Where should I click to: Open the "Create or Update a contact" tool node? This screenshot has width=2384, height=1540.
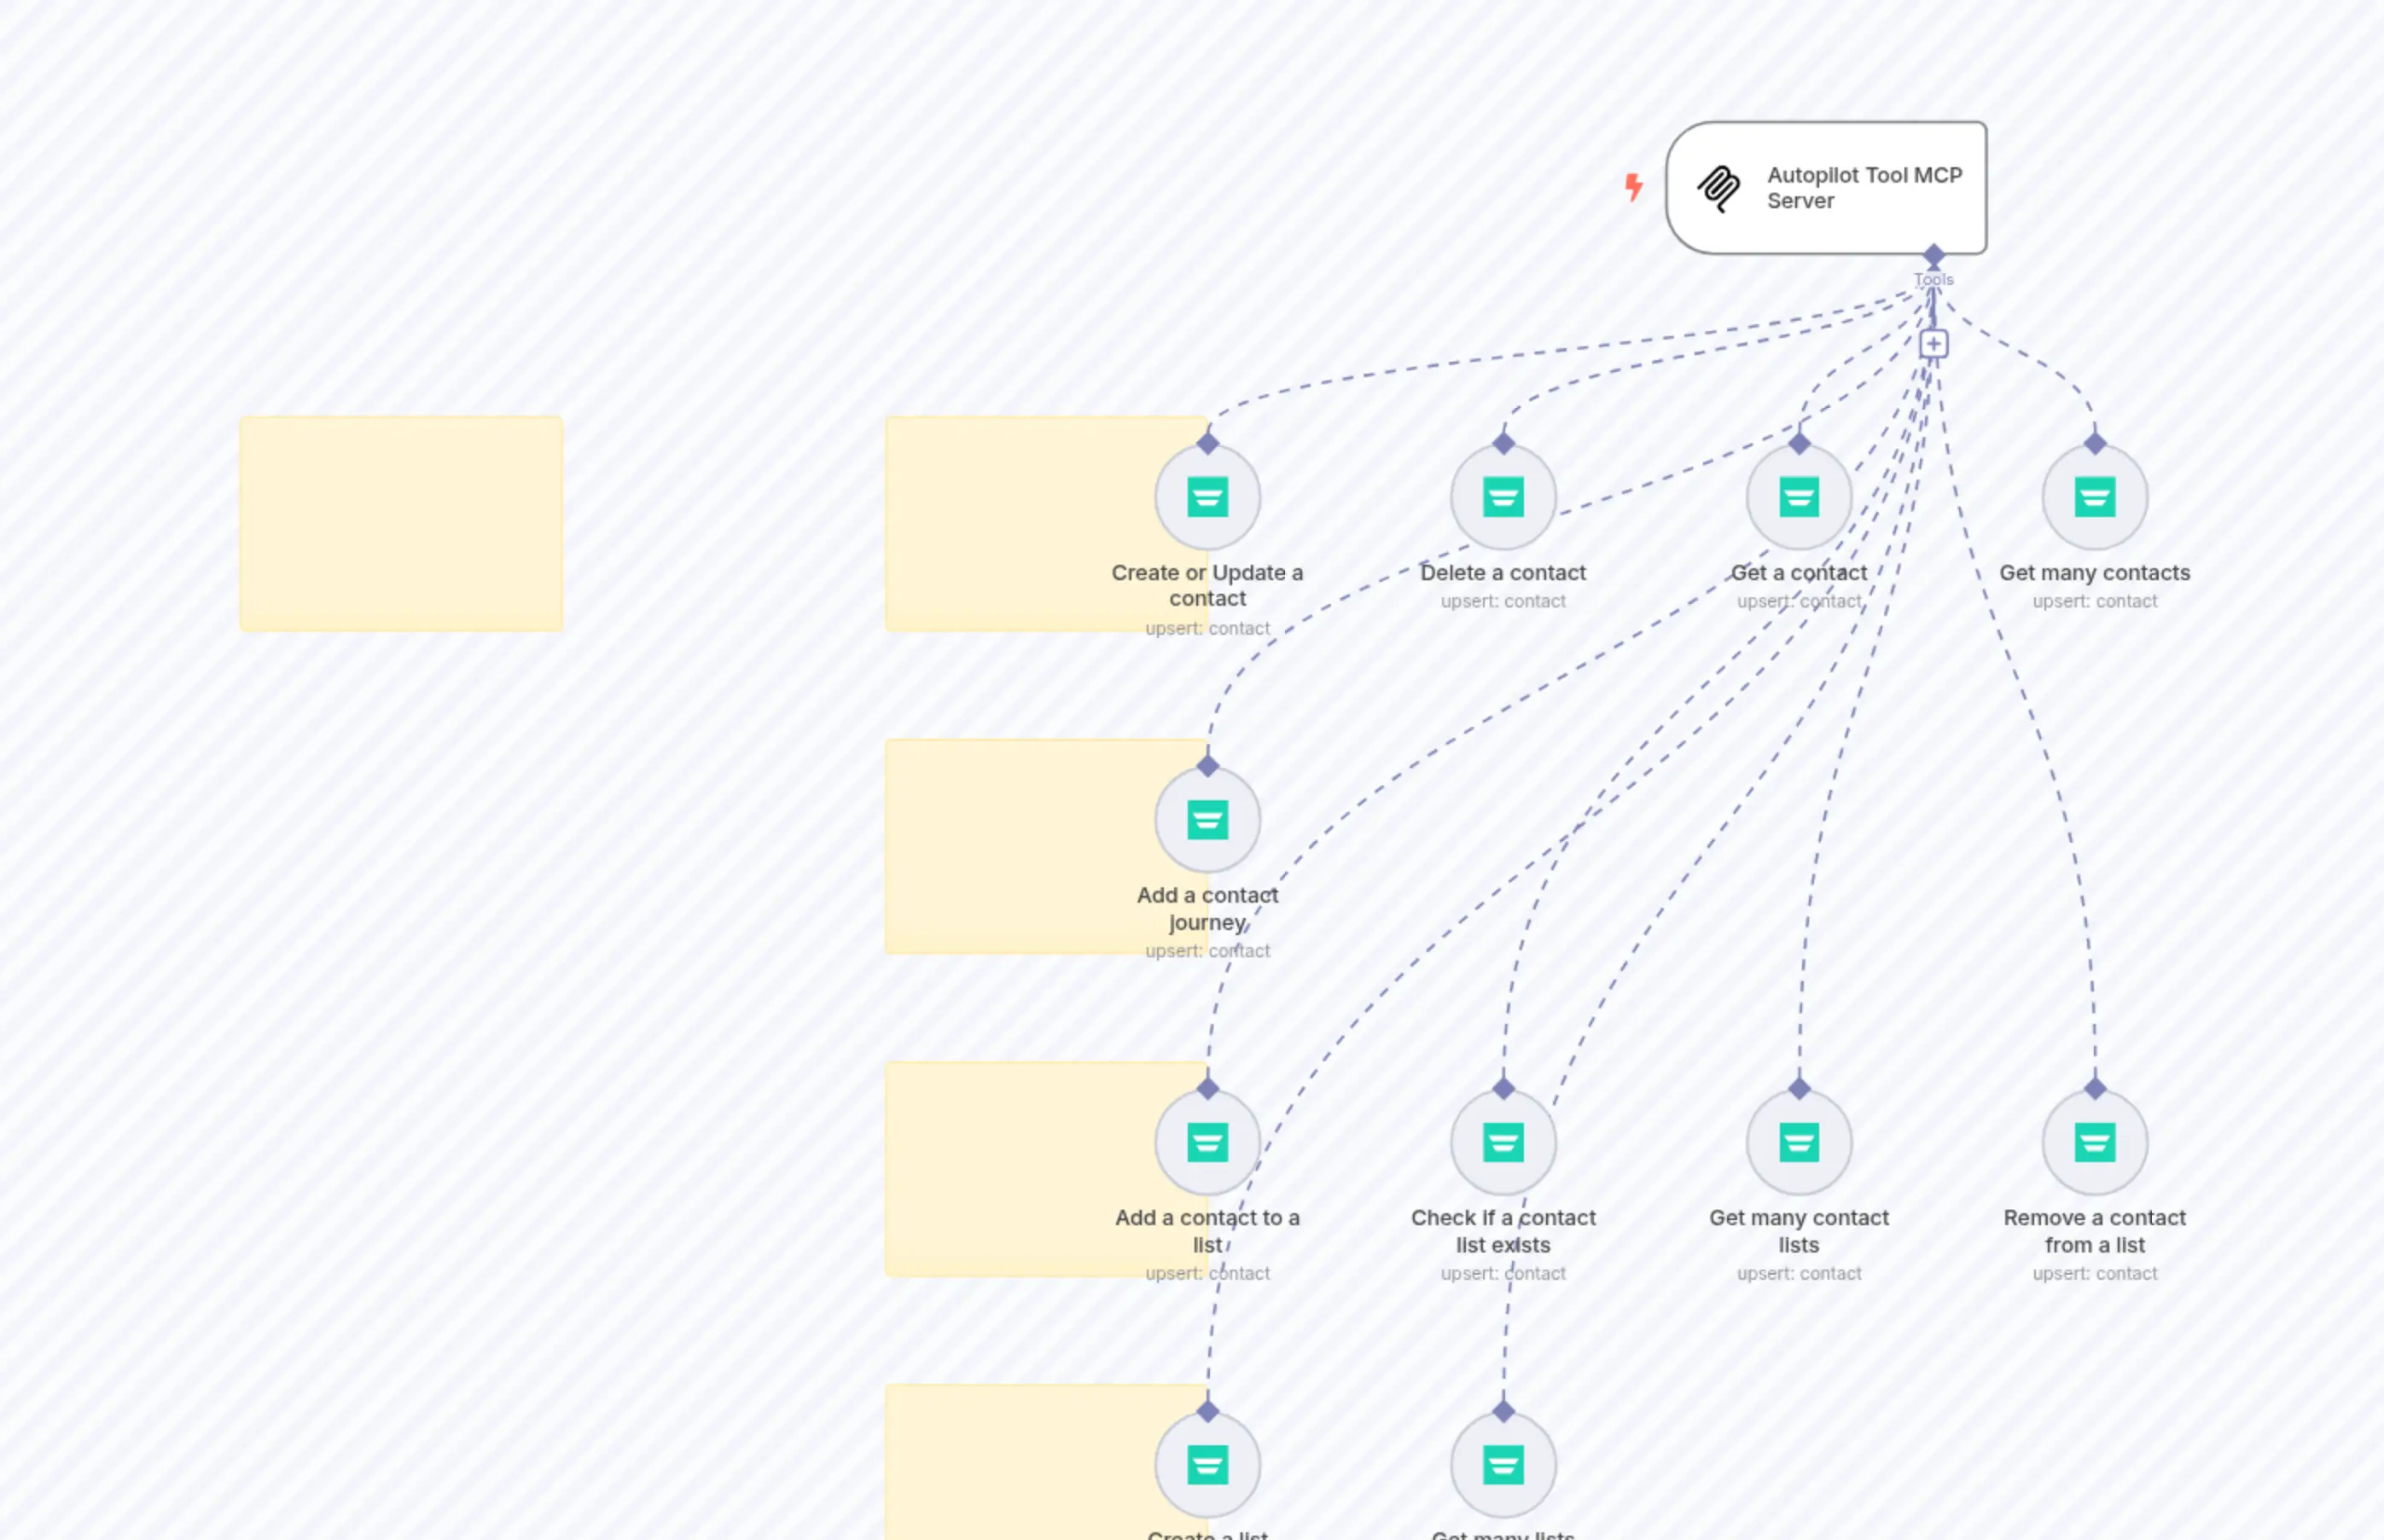pos(1207,497)
